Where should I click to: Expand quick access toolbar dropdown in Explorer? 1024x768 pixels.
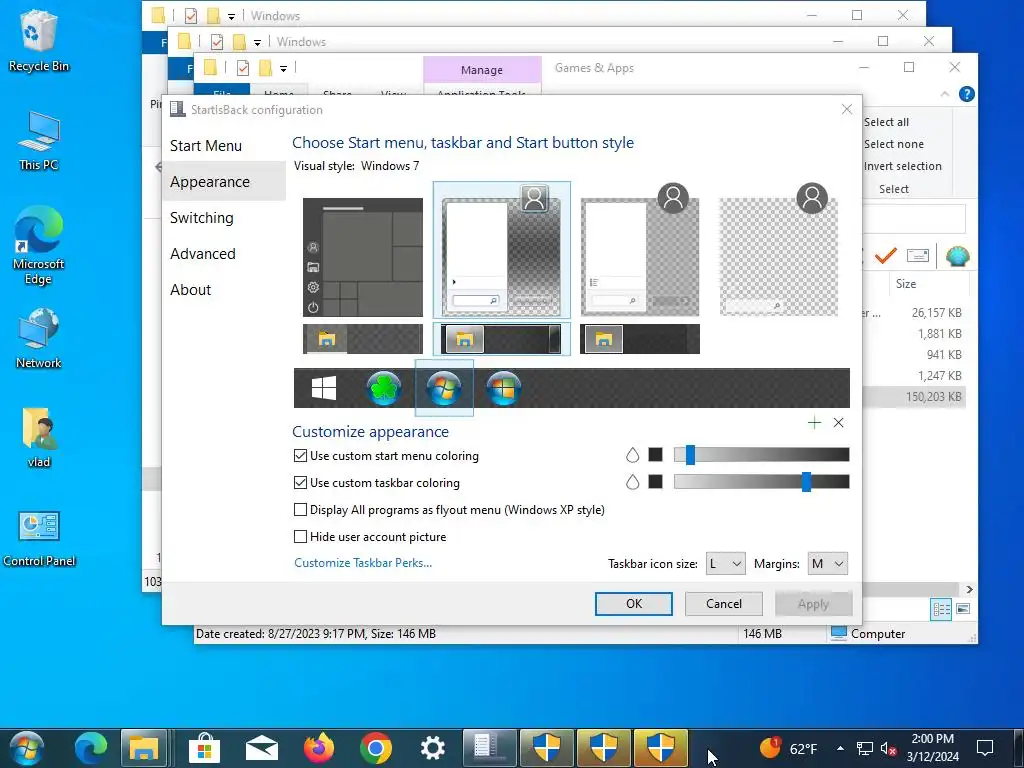pyautogui.click(x=283, y=69)
